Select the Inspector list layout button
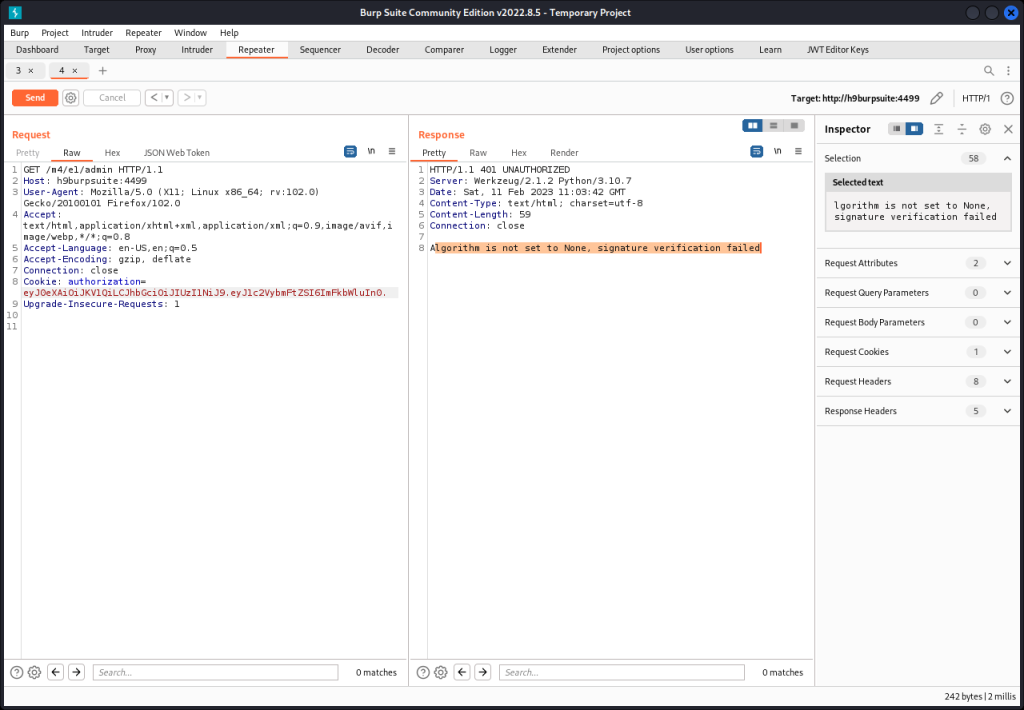The image size is (1024, 710). 897,129
